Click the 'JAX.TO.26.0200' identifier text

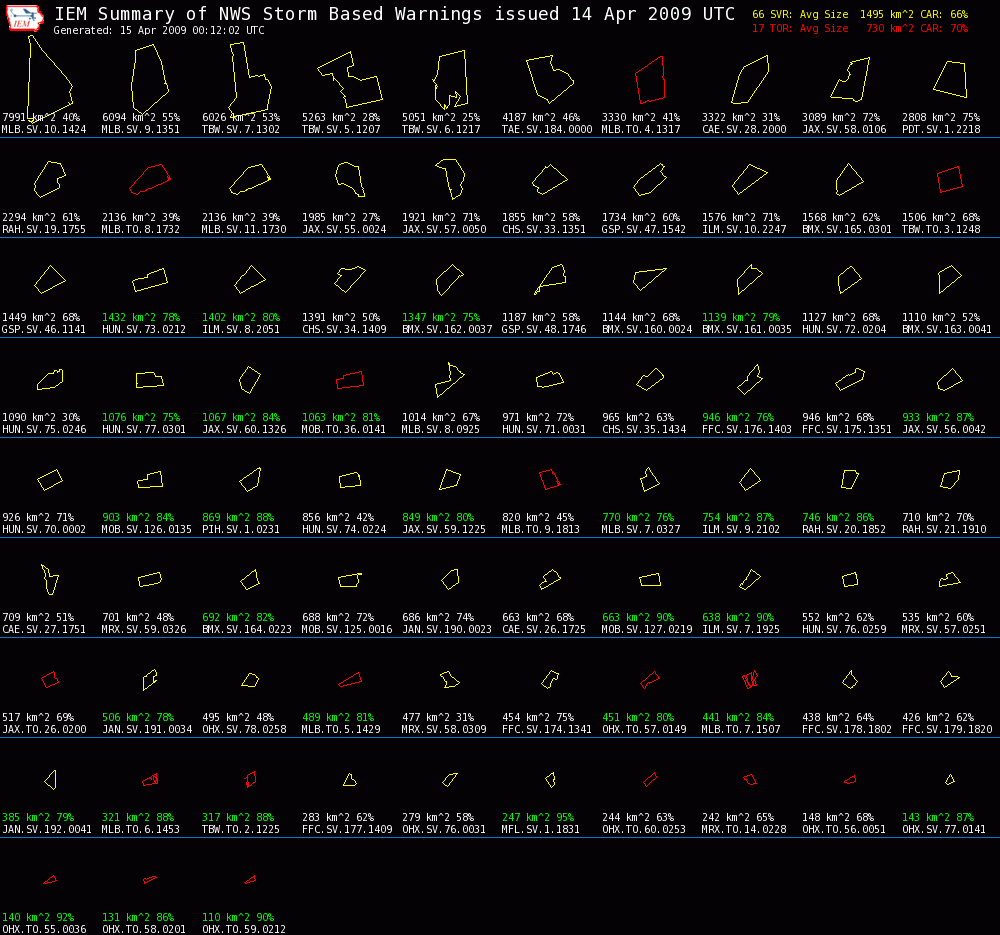click(45, 730)
